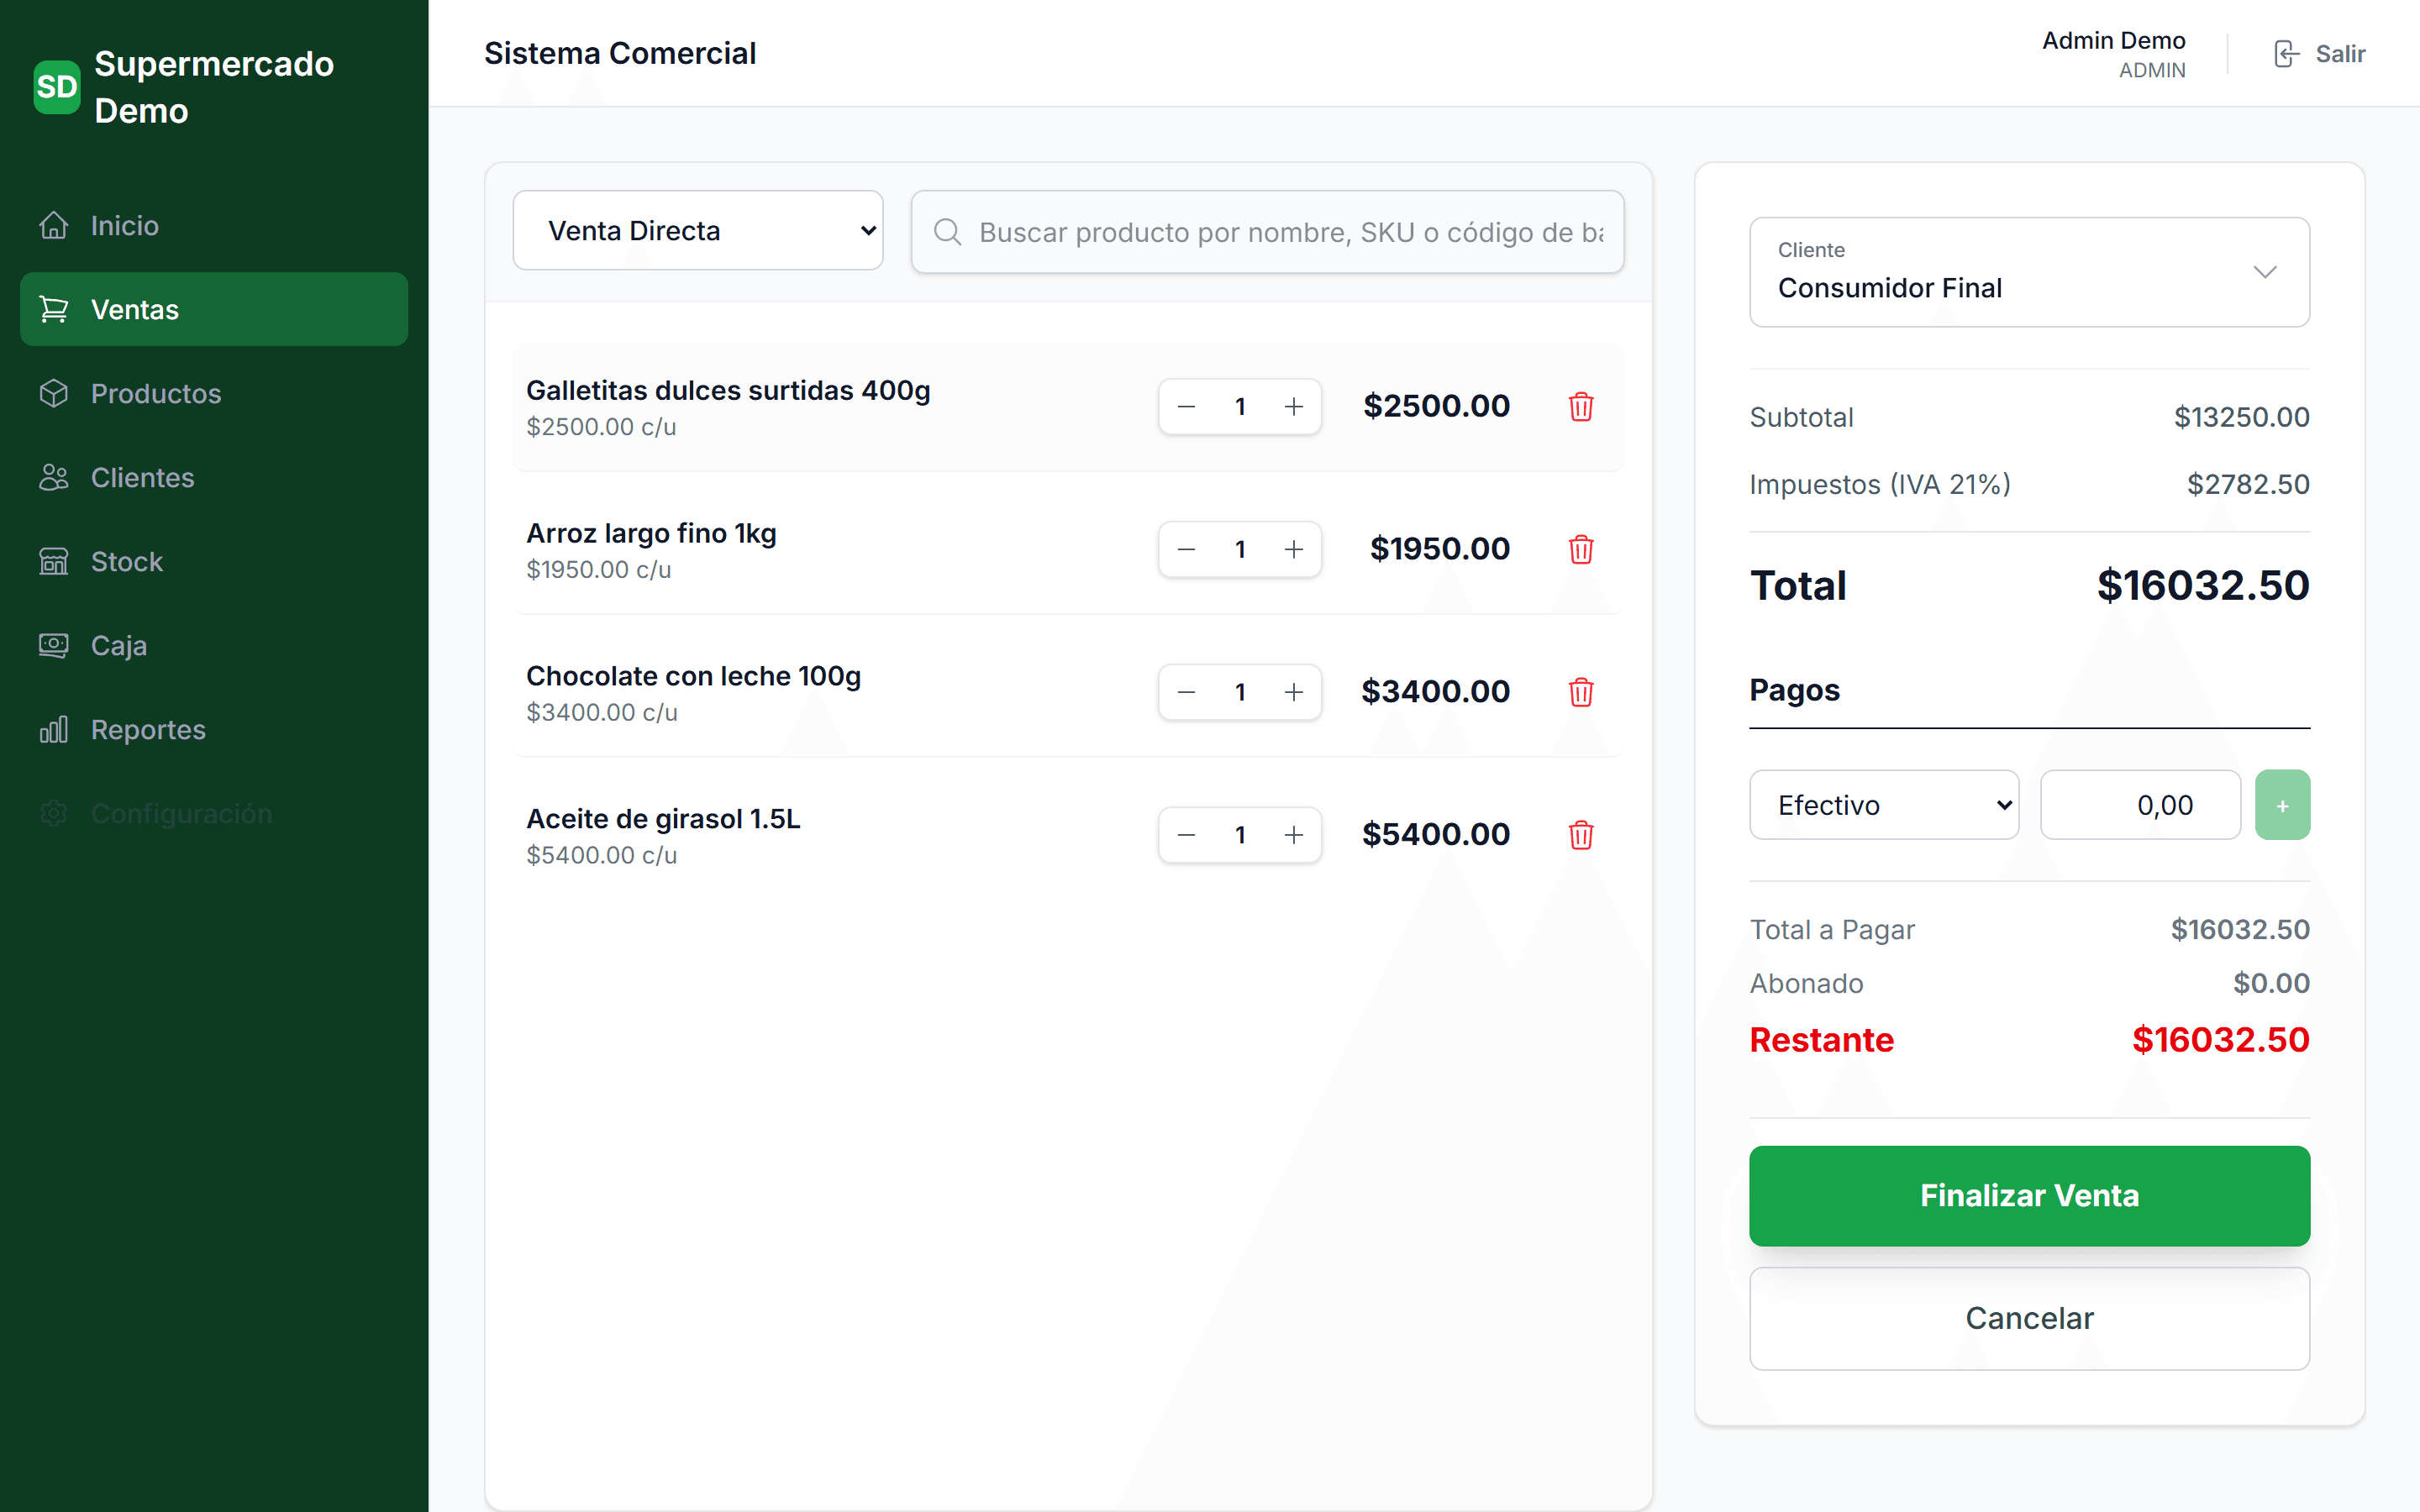Open Inicio from the sidebar
This screenshot has height=1512, width=2420.
[214, 226]
